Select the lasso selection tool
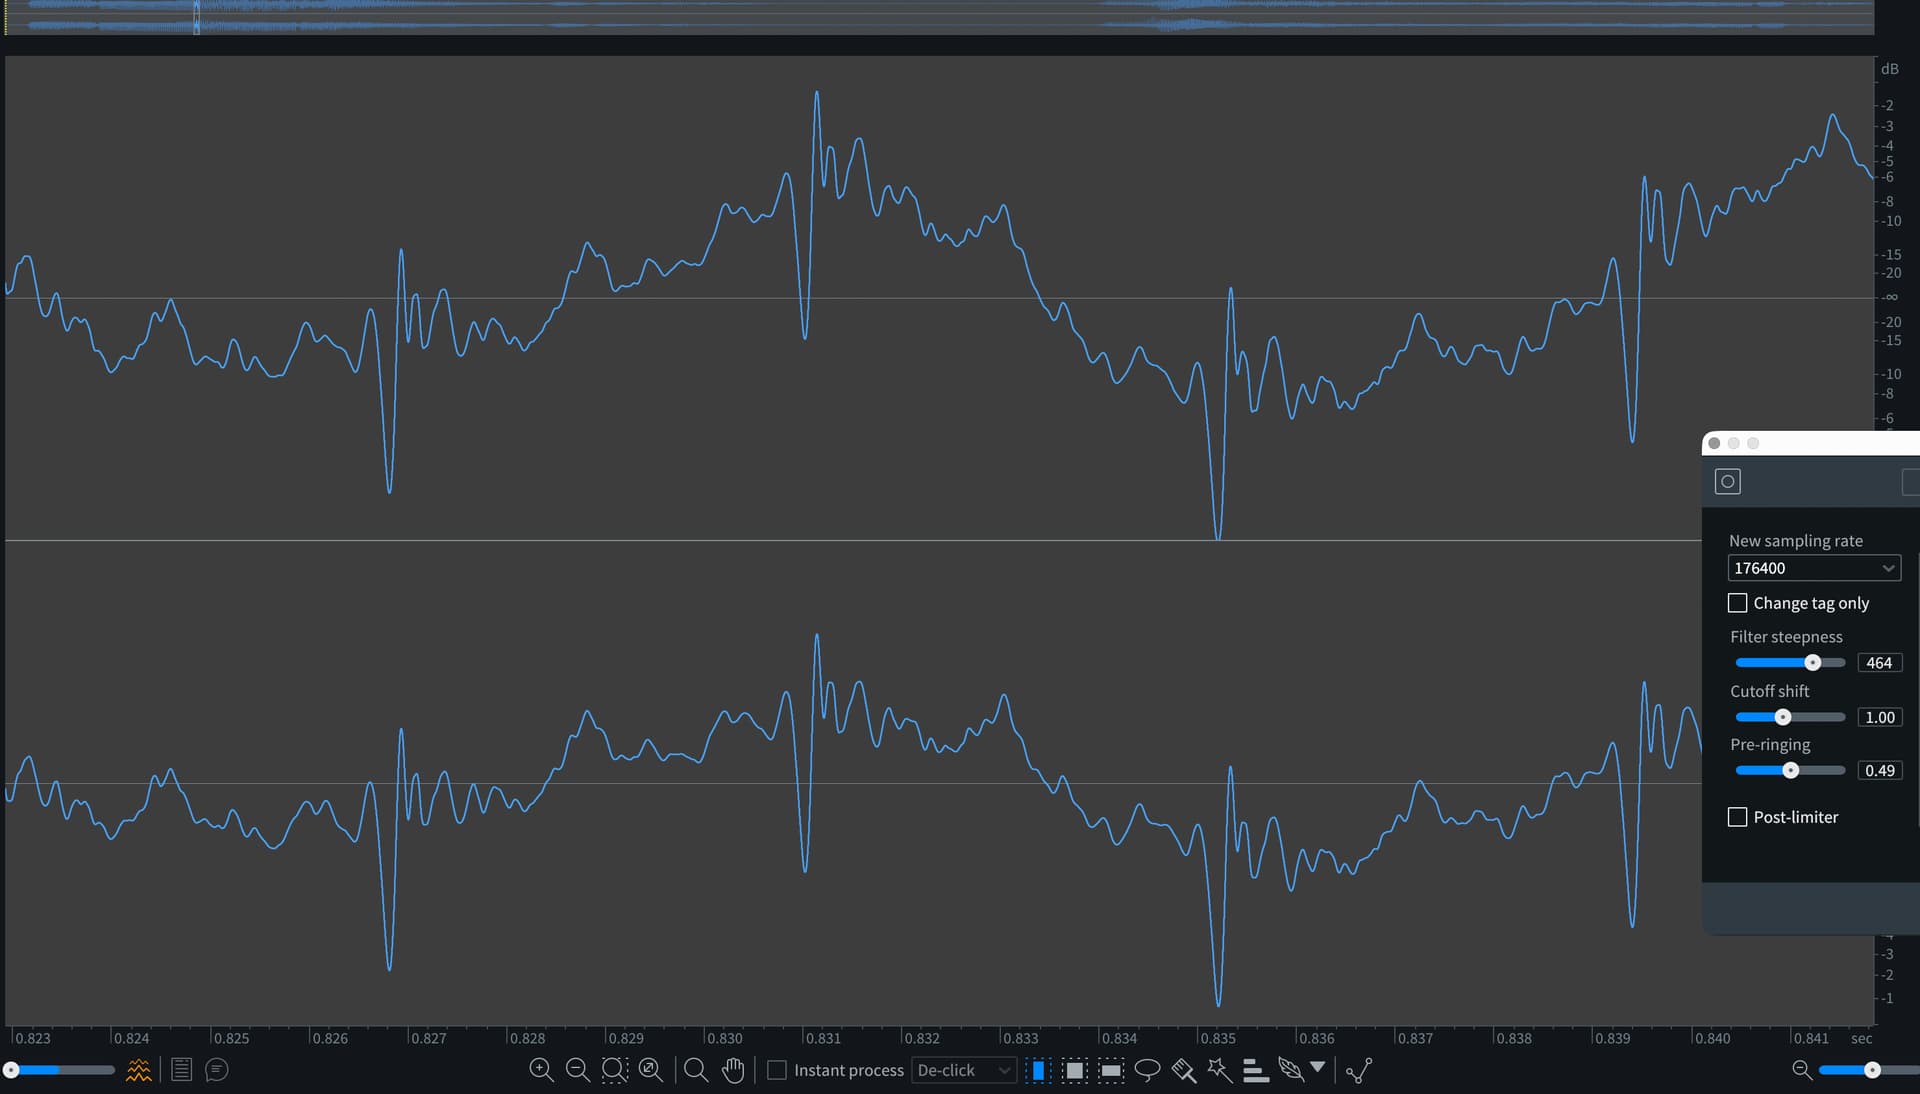This screenshot has width=1920, height=1094. [1147, 1070]
